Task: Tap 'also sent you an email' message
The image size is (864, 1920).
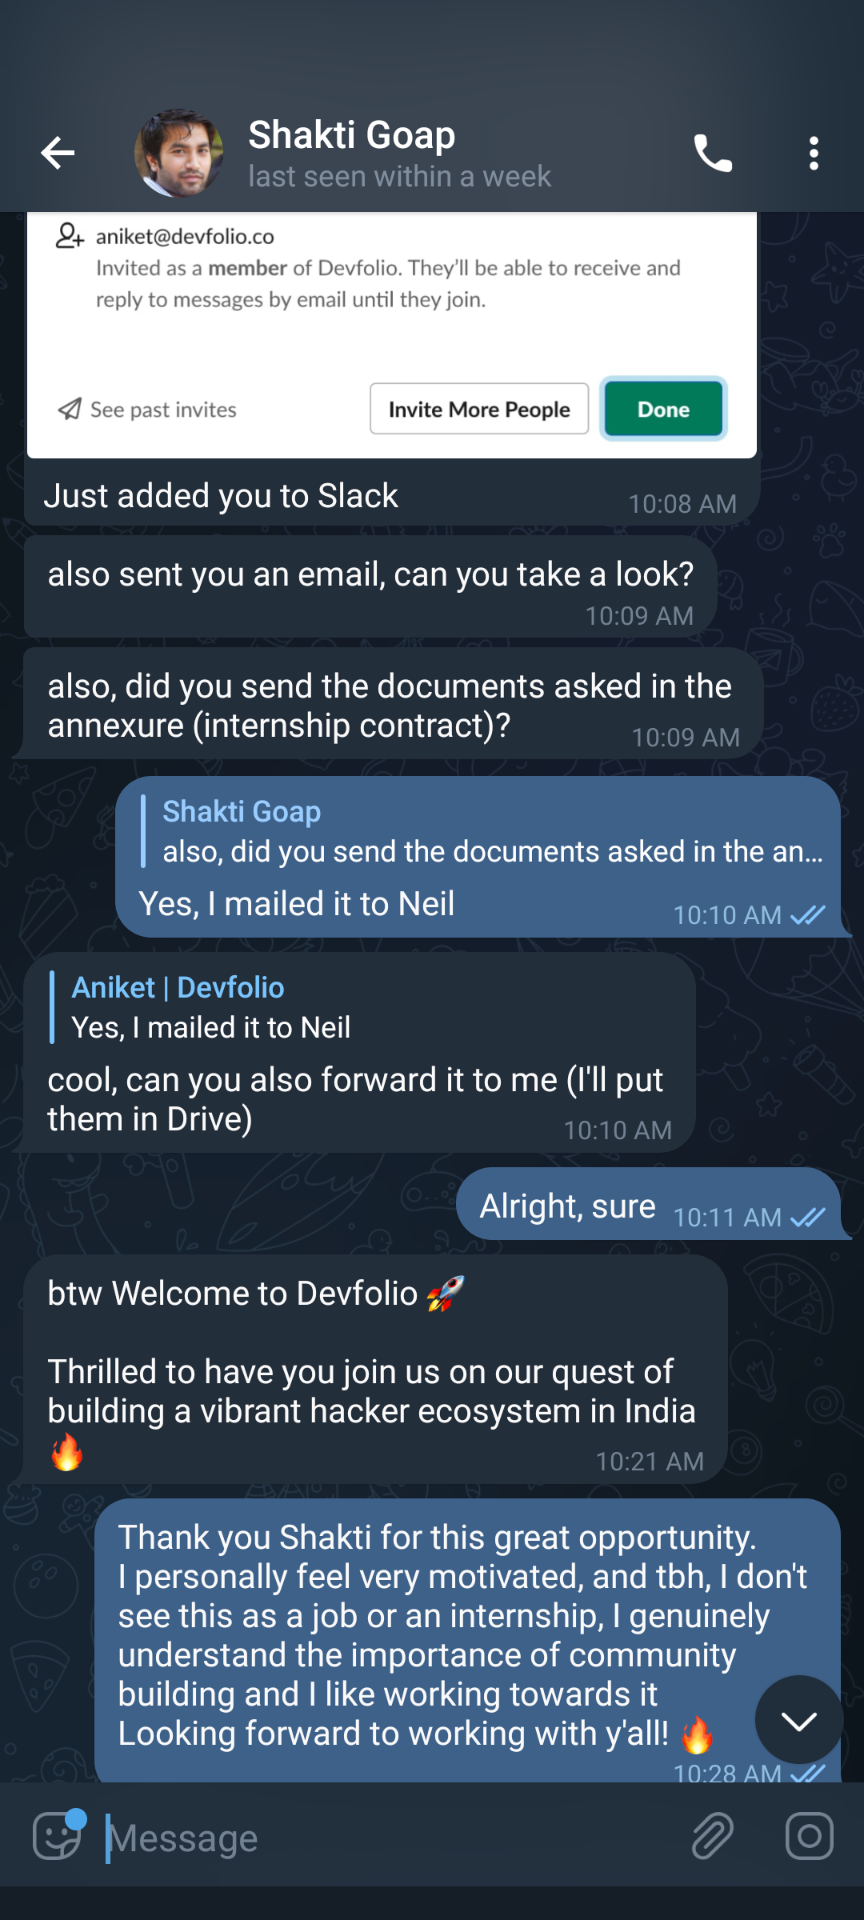Action: coord(370,588)
